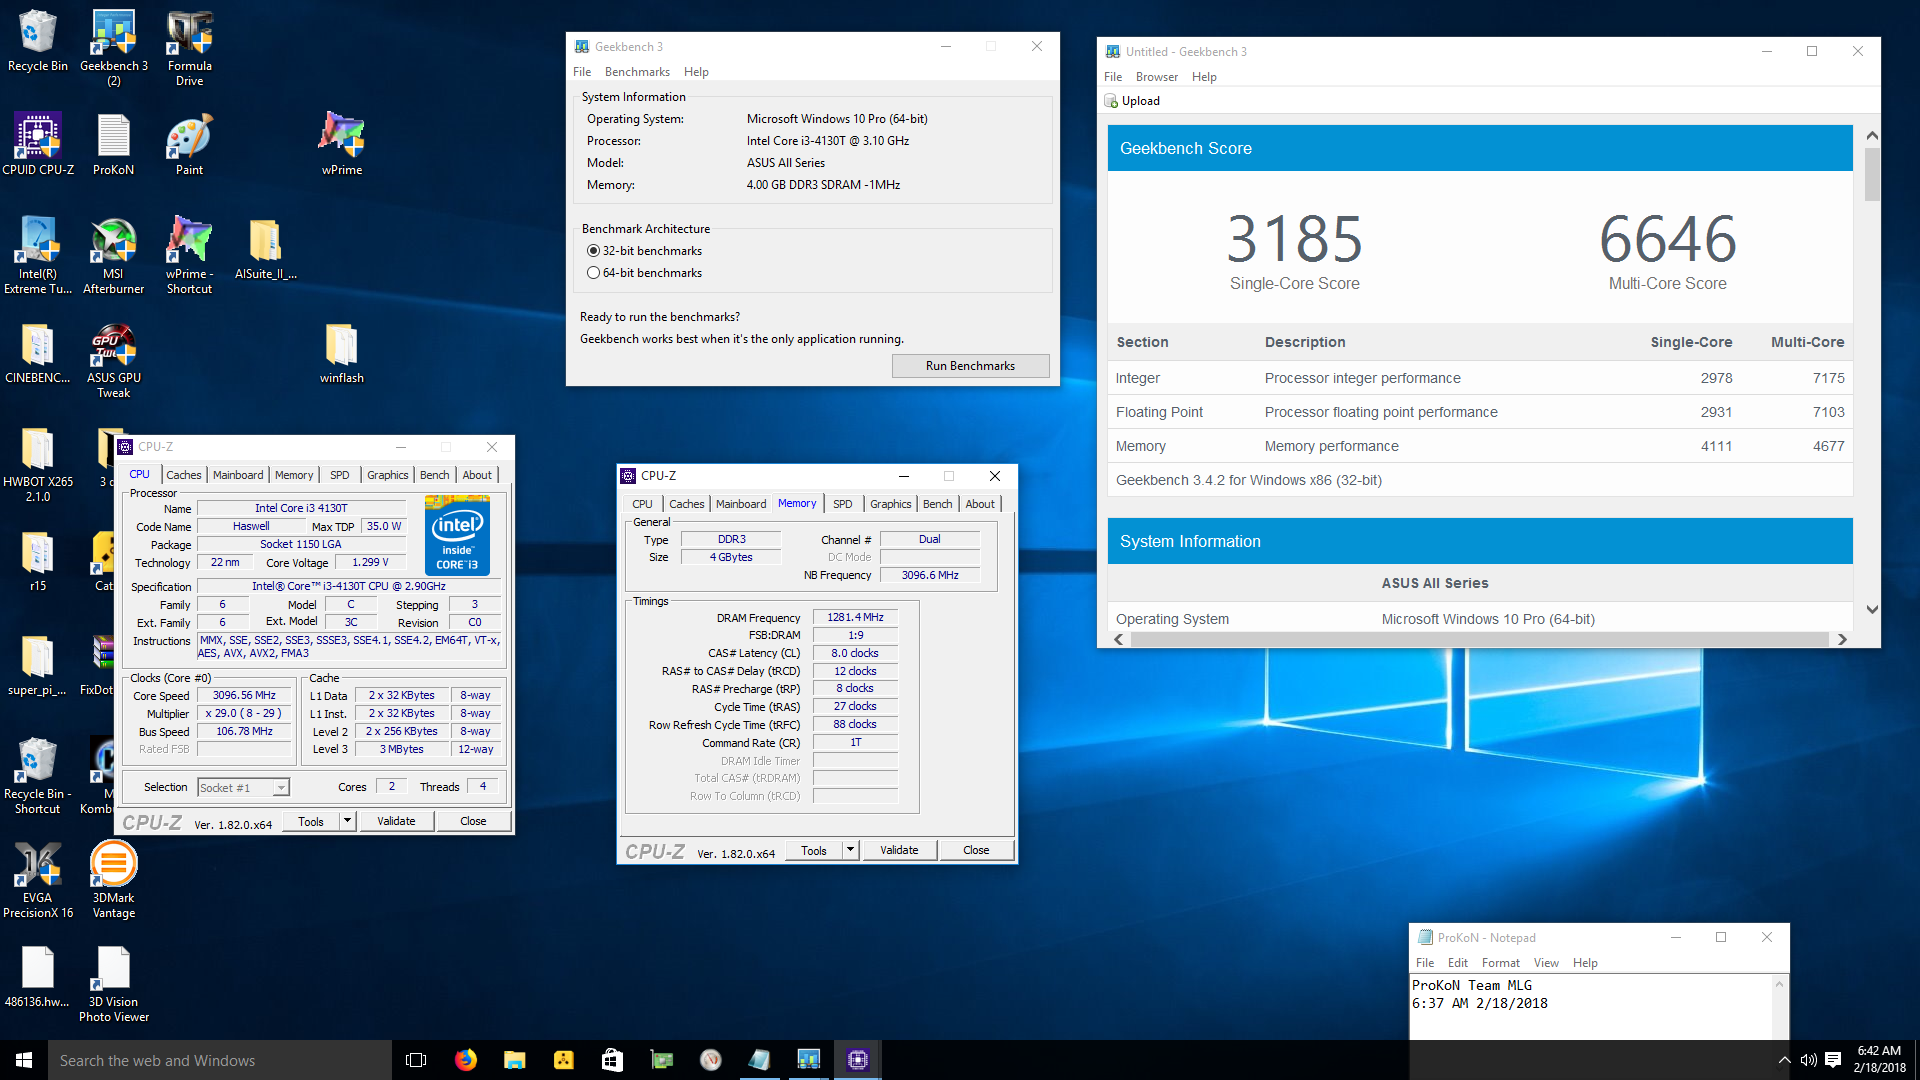Open 486136.hw file icon
Viewport: 1920px width, 1080px height.
tap(38, 977)
